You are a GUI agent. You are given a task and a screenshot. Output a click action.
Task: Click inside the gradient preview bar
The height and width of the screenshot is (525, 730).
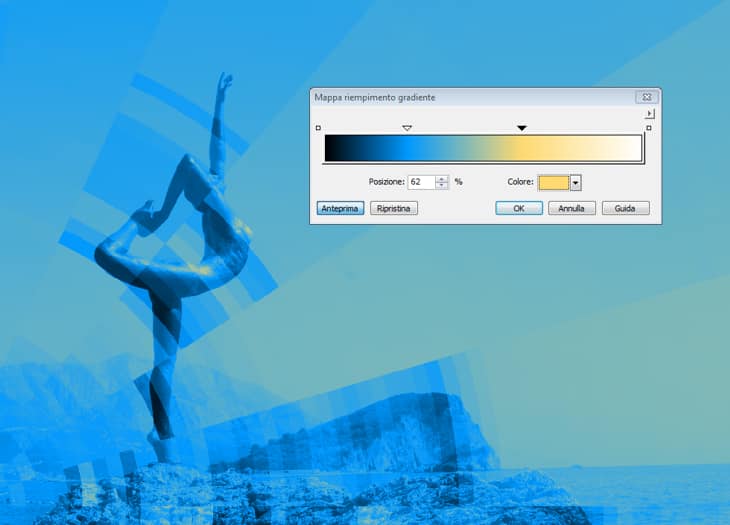(x=483, y=149)
